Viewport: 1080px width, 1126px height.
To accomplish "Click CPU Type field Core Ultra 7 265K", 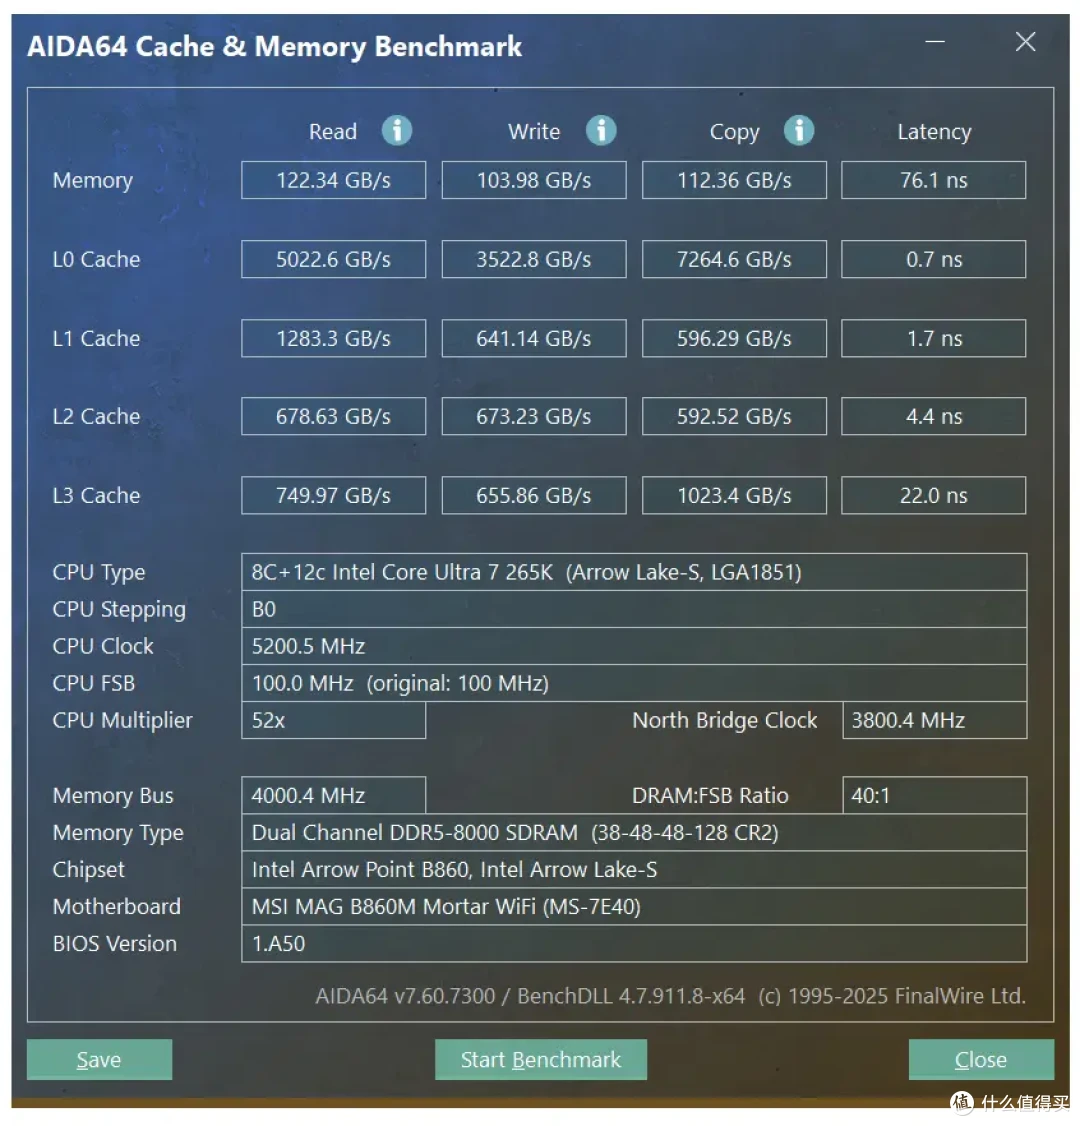I will pos(634,572).
